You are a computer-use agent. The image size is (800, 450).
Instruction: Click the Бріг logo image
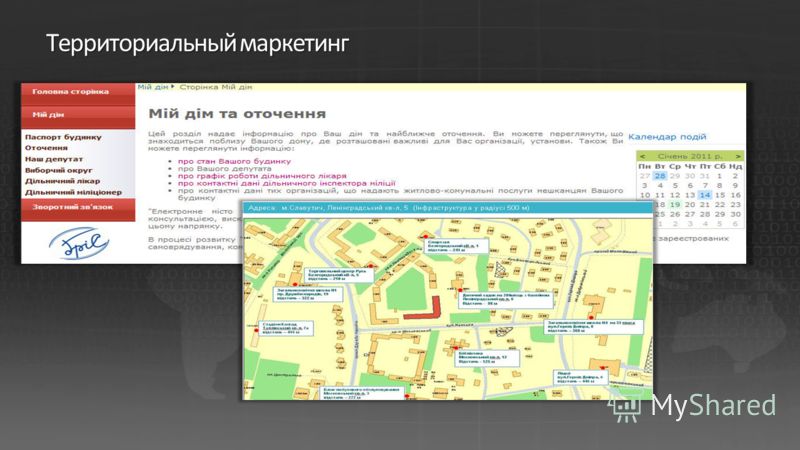pos(78,243)
